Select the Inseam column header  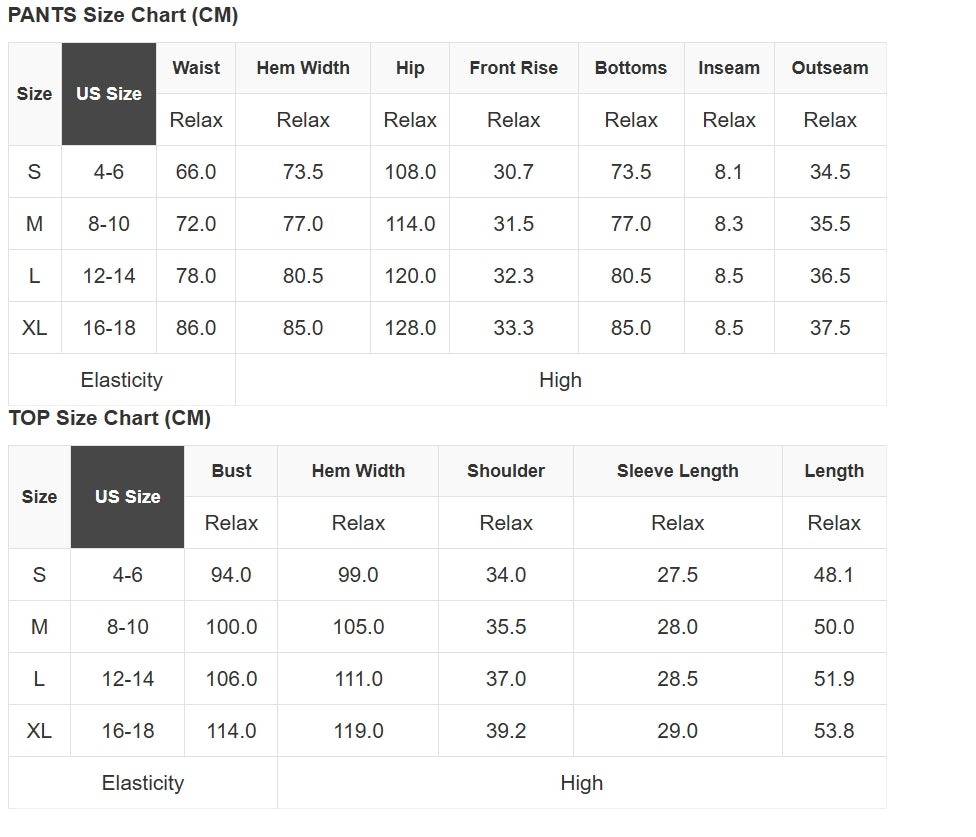point(729,68)
